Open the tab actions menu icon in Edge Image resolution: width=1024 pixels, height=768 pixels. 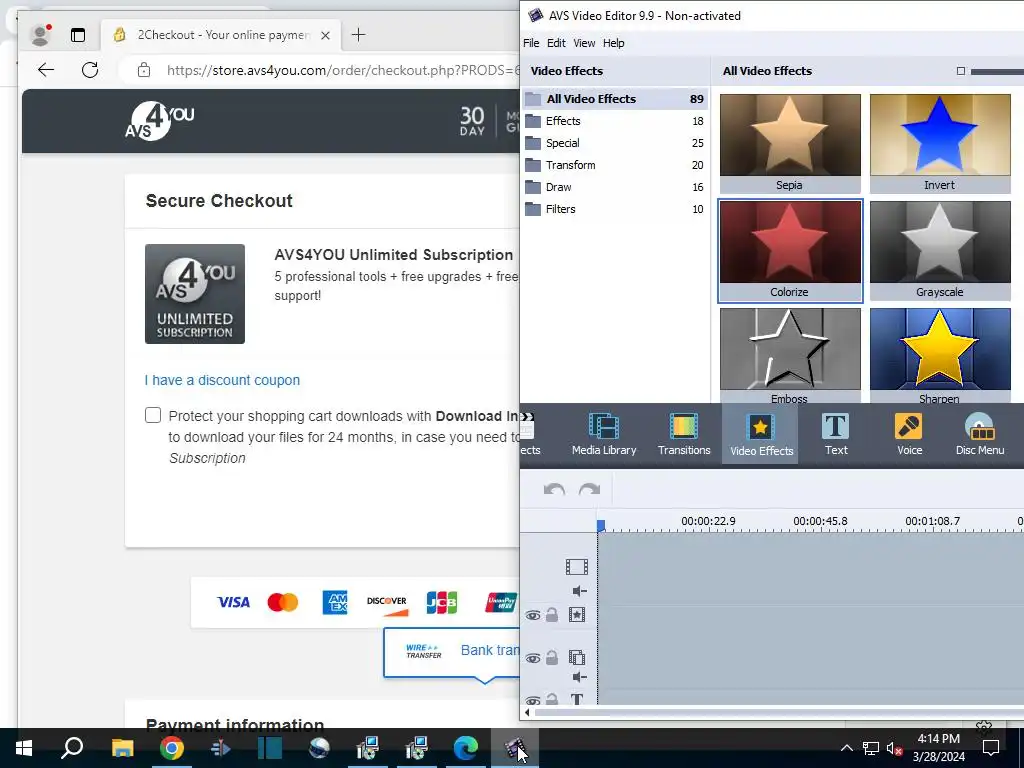[78, 35]
